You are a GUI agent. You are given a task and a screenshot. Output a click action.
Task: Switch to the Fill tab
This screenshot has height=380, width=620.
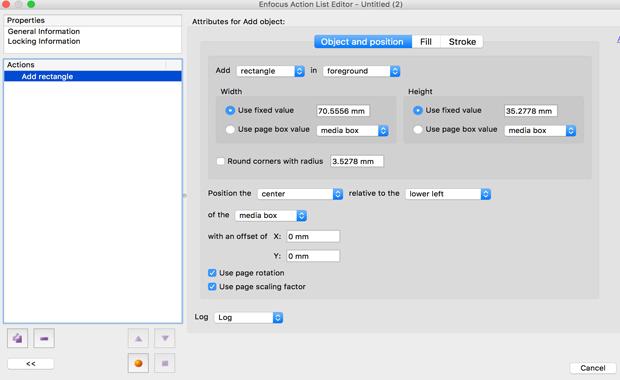pyautogui.click(x=426, y=42)
